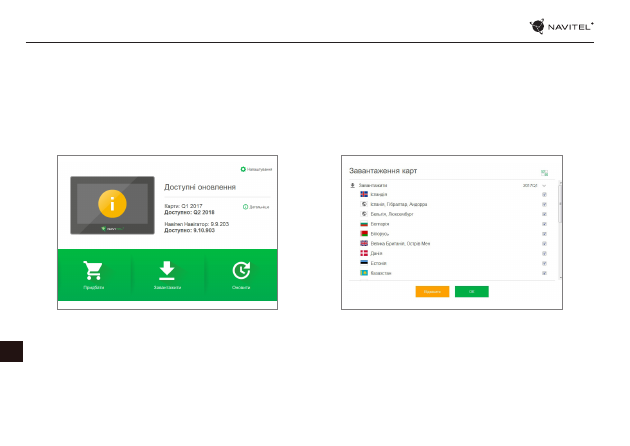This screenshot has height=446, width=630.
Task: Click the 'Казахстан' row label
Action: point(380,273)
